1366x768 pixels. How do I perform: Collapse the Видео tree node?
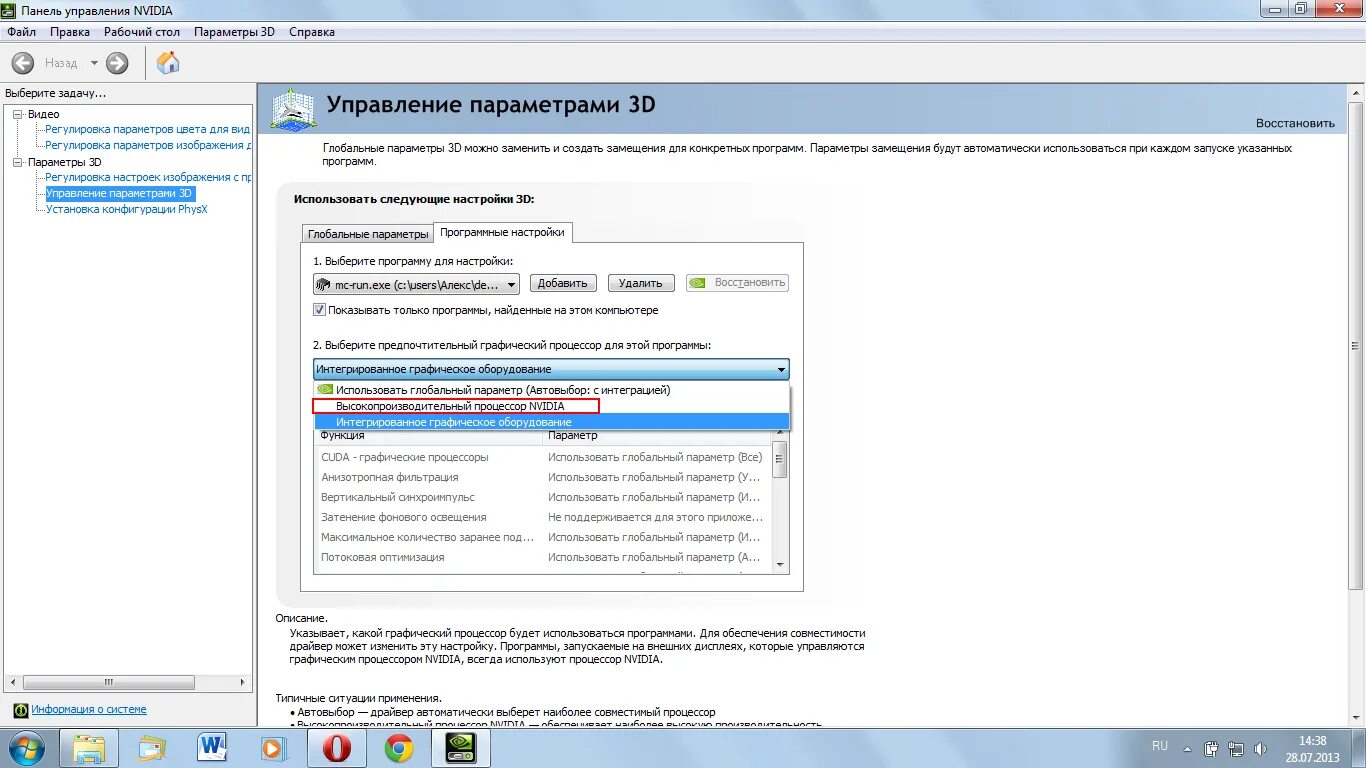pyautogui.click(x=16, y=114)
